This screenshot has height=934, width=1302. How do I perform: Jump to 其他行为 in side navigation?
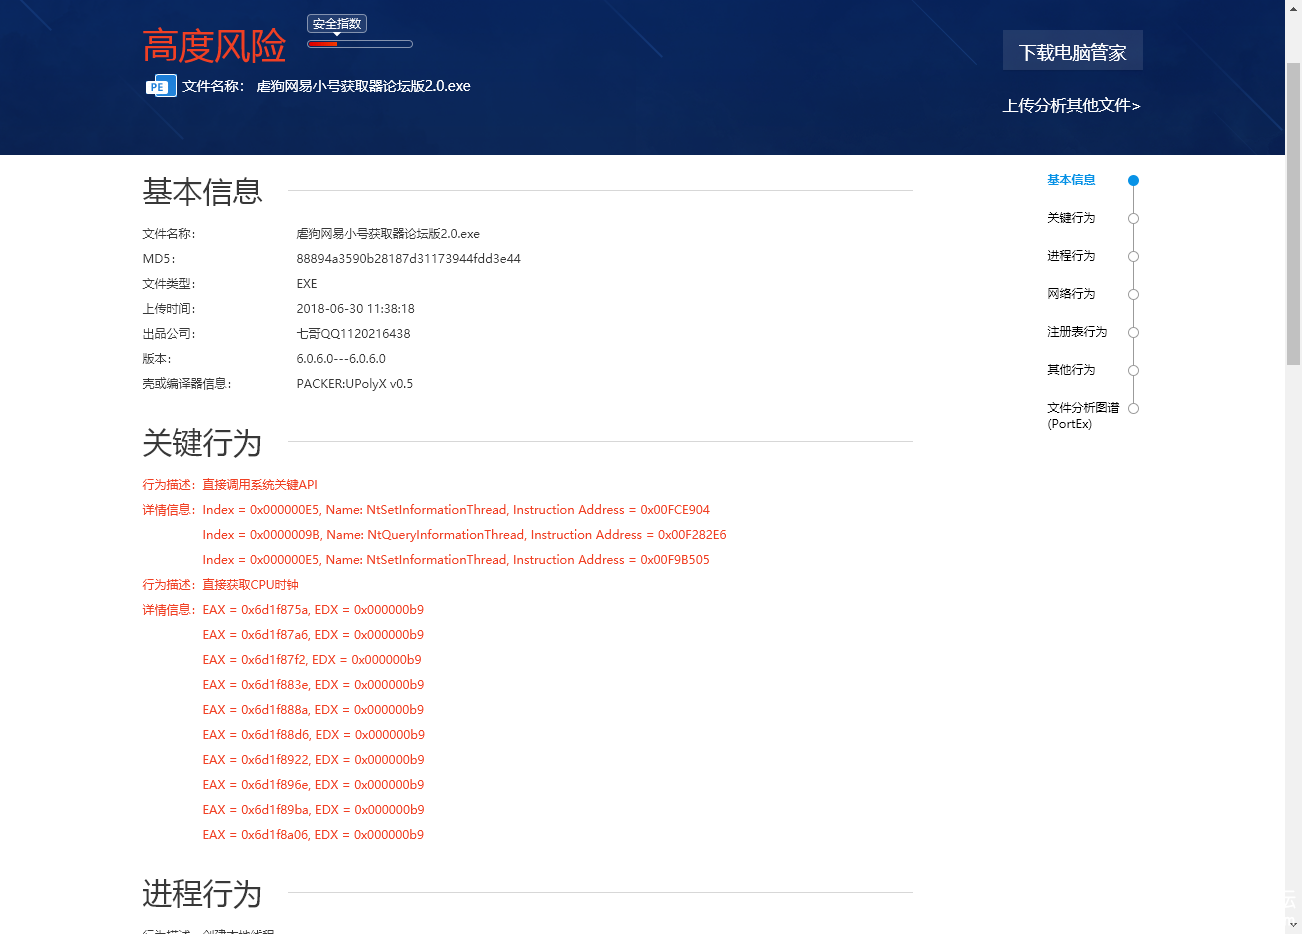tap(1071, 370)
